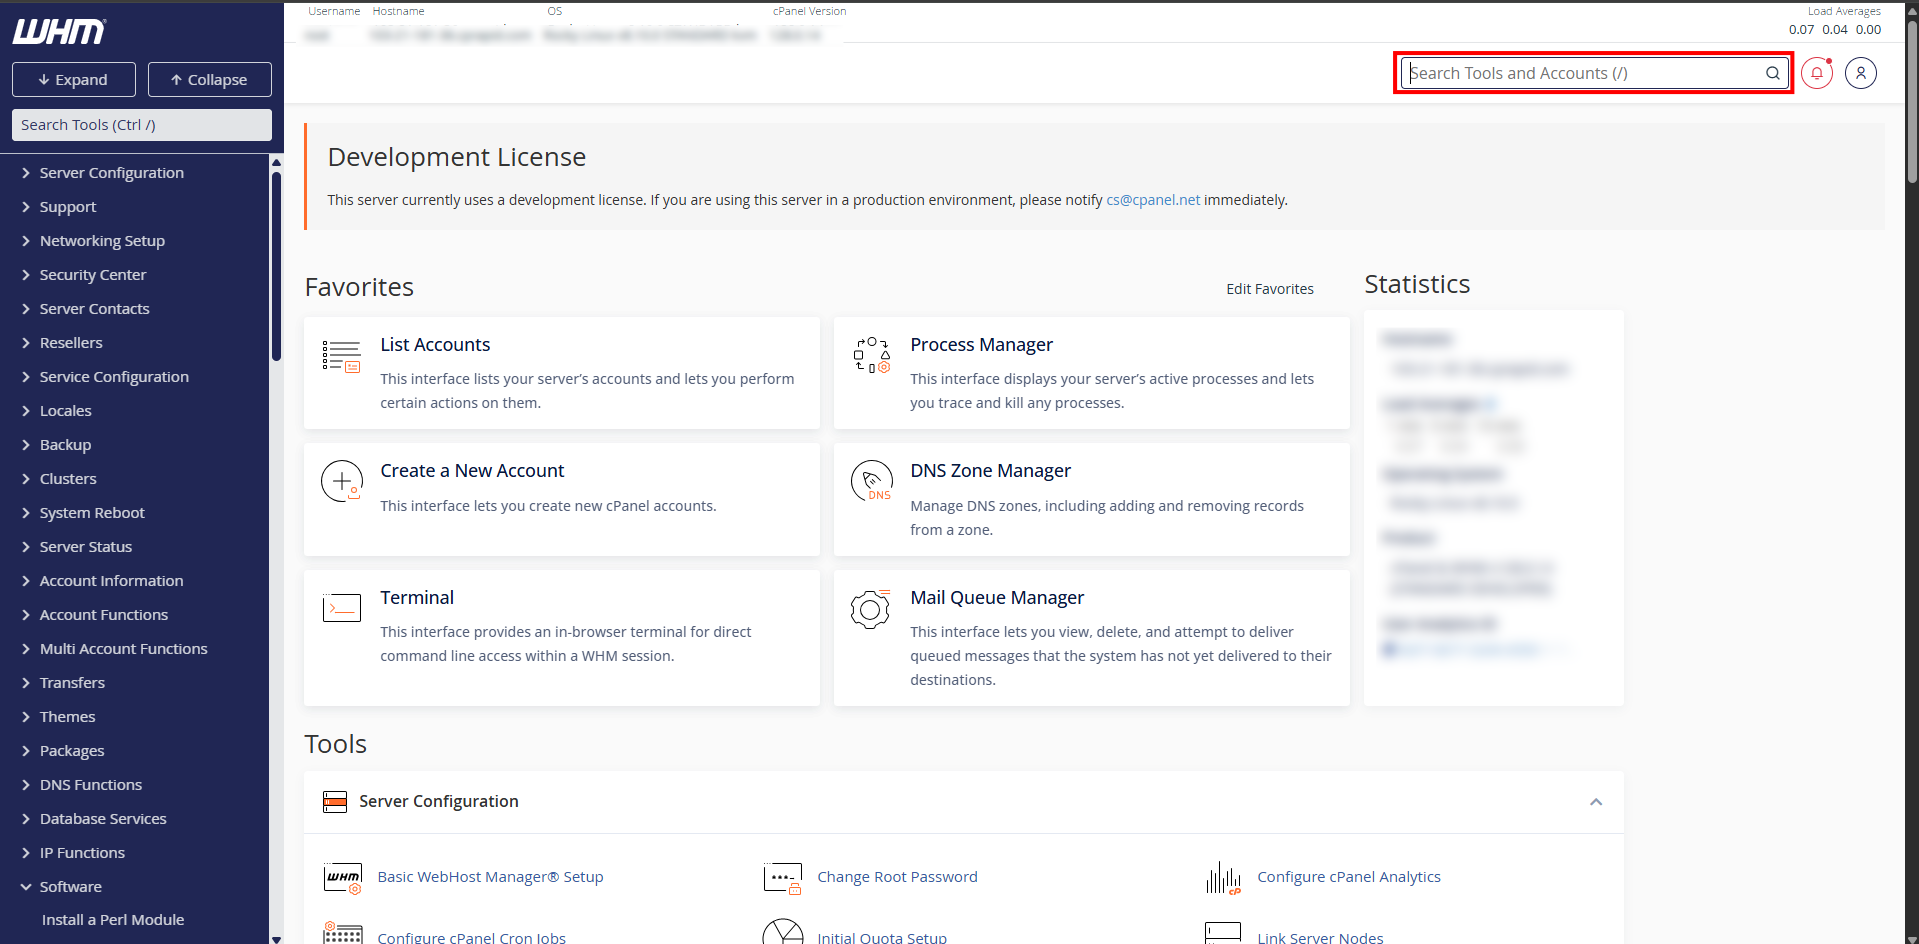Open System Reboot in the sidebar
Image resolution: width=1919 pixels, height=944 pixels.
coord(92,513)
